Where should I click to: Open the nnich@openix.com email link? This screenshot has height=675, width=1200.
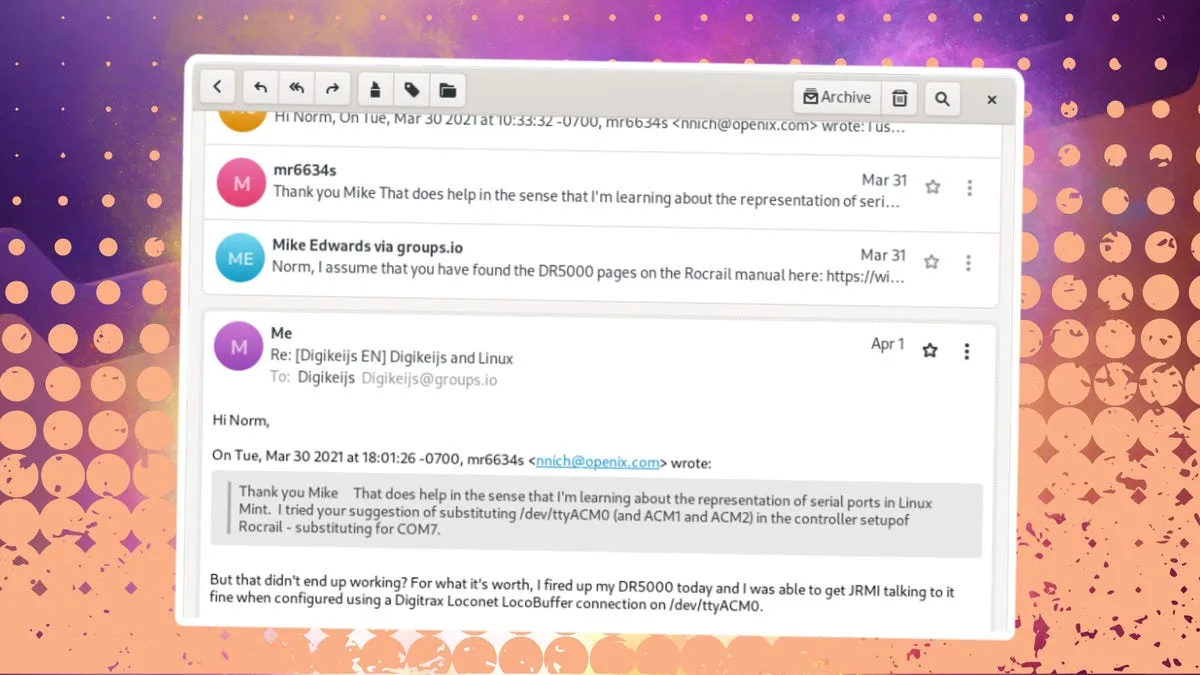598,462
